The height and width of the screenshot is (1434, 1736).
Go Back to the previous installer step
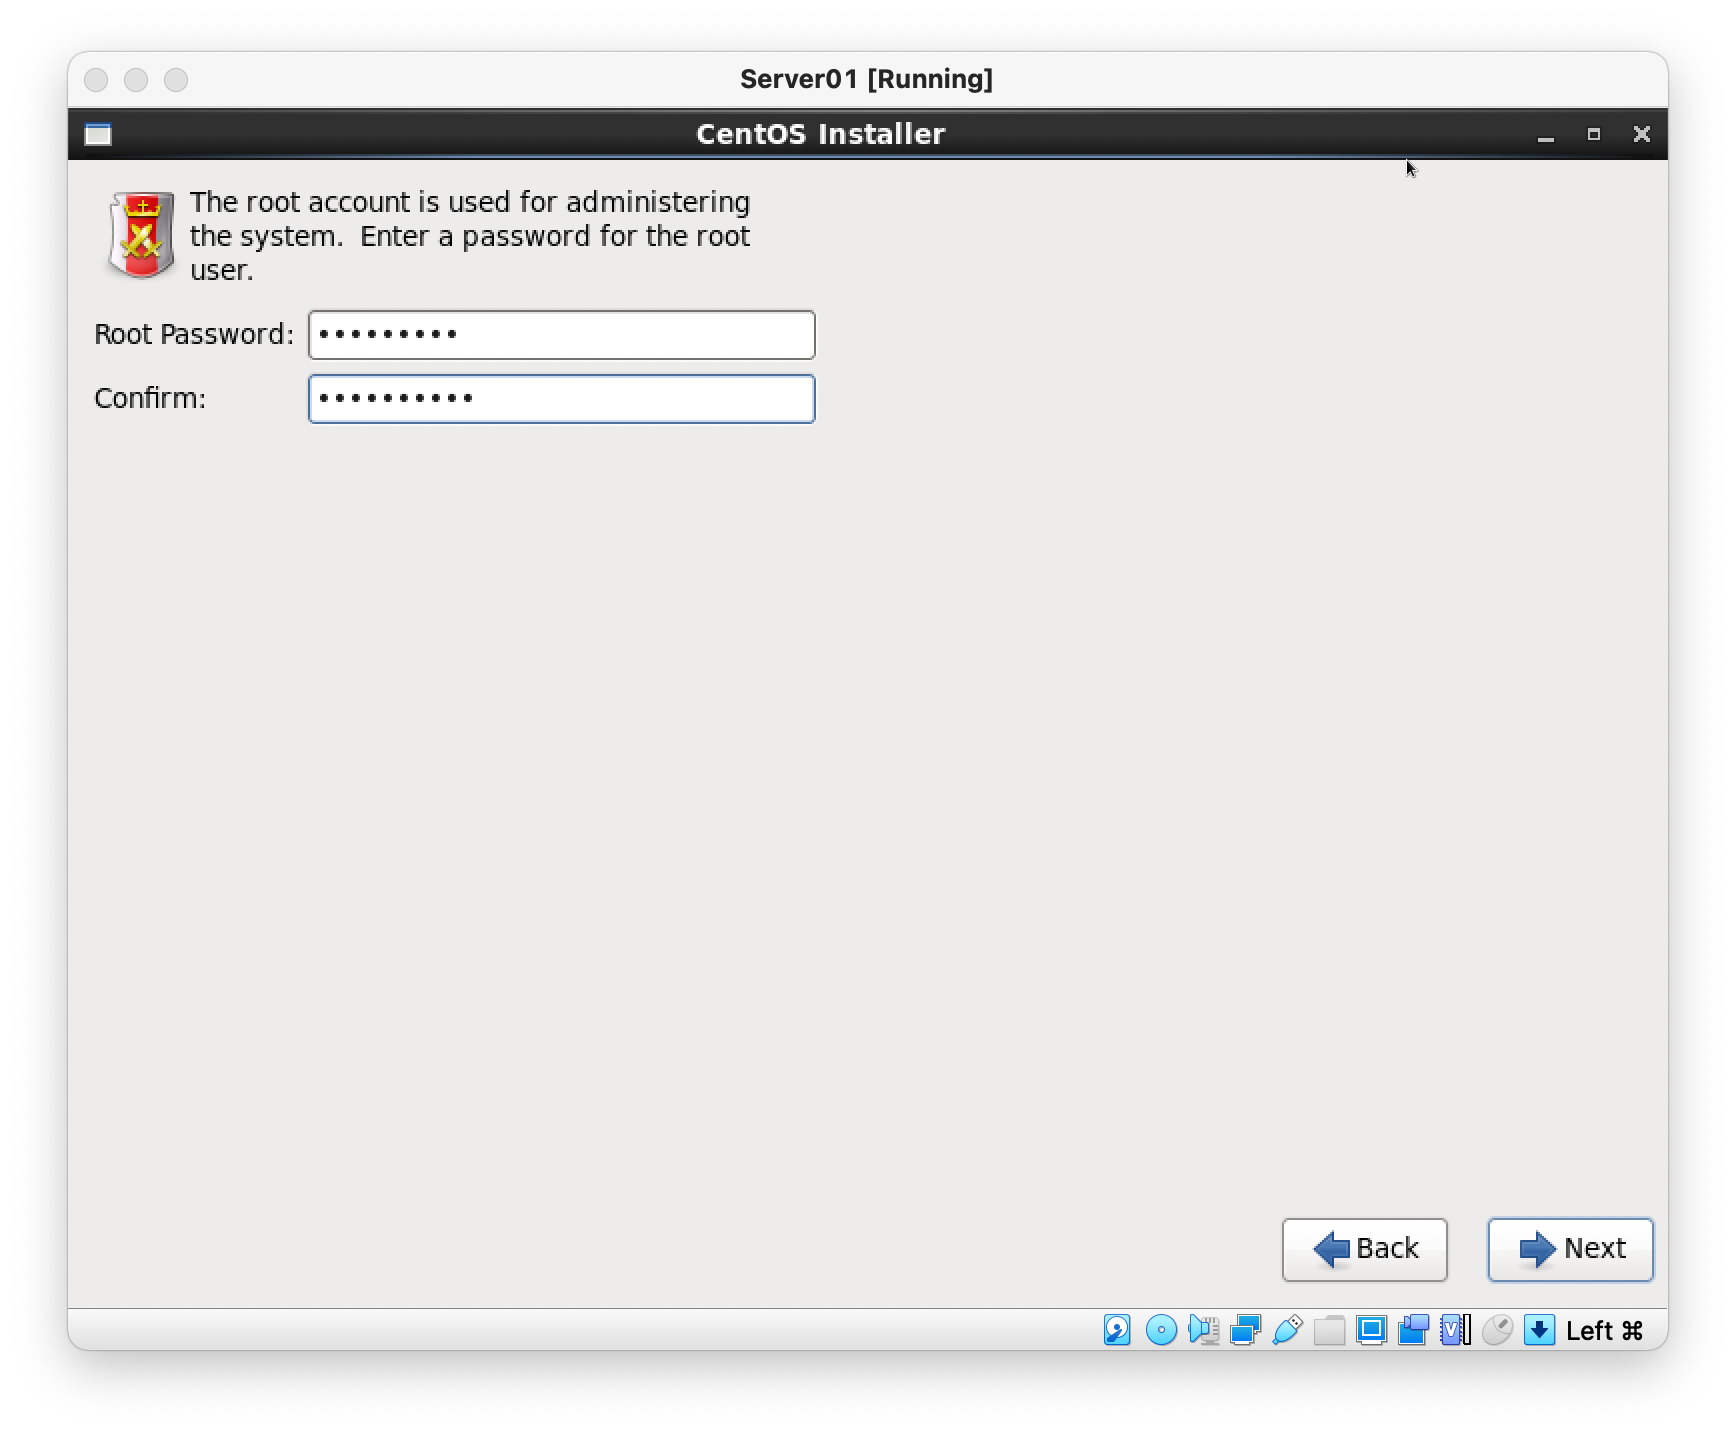pos(1364,1249)
